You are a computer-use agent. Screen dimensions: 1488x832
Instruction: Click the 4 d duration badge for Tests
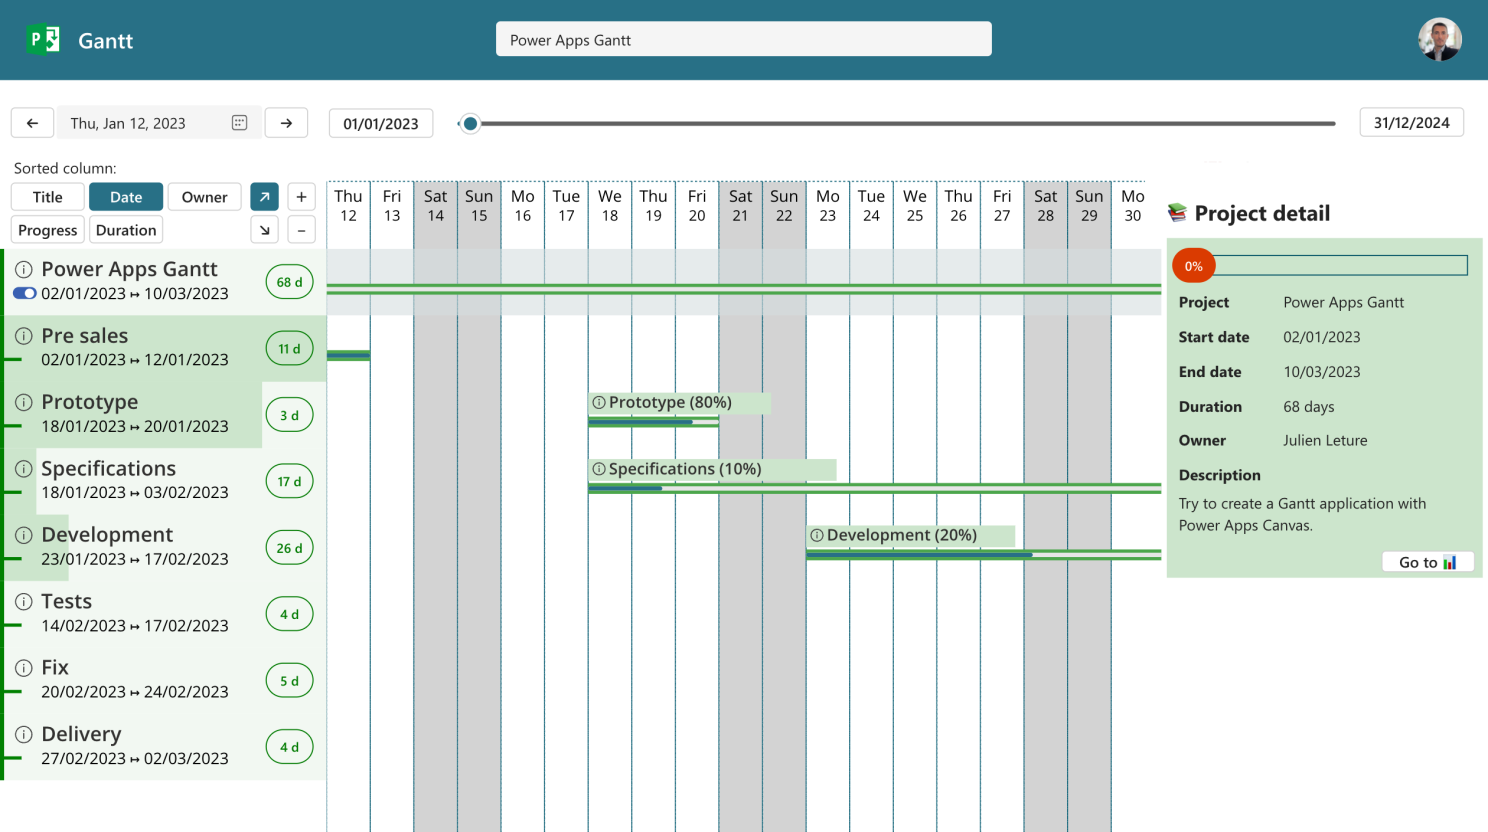point(289,614)
